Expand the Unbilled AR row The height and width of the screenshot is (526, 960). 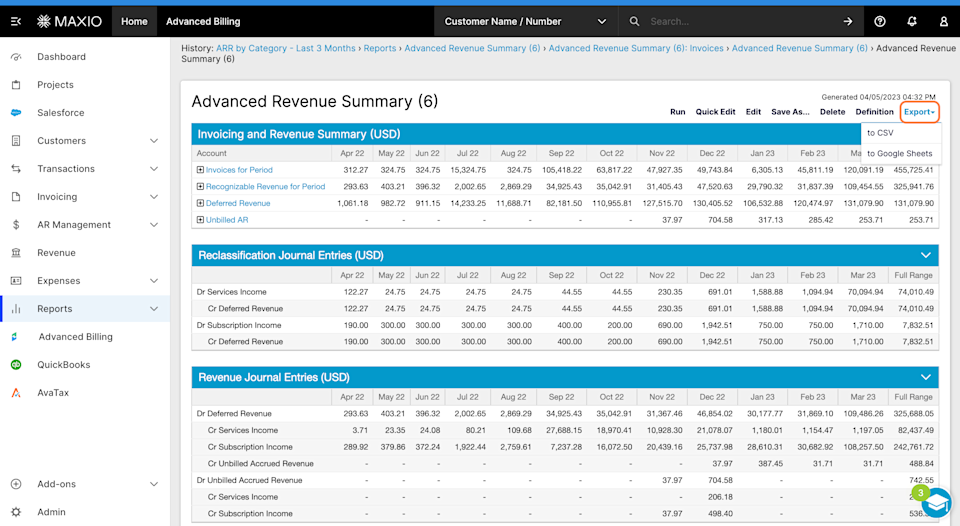click(x=200, y=220)
